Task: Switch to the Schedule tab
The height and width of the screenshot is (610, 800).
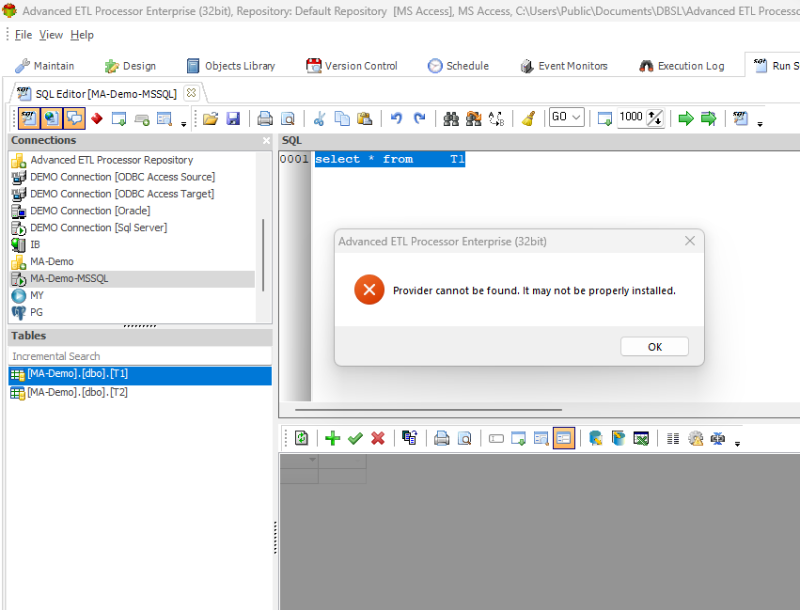Action: coord(458,66)
